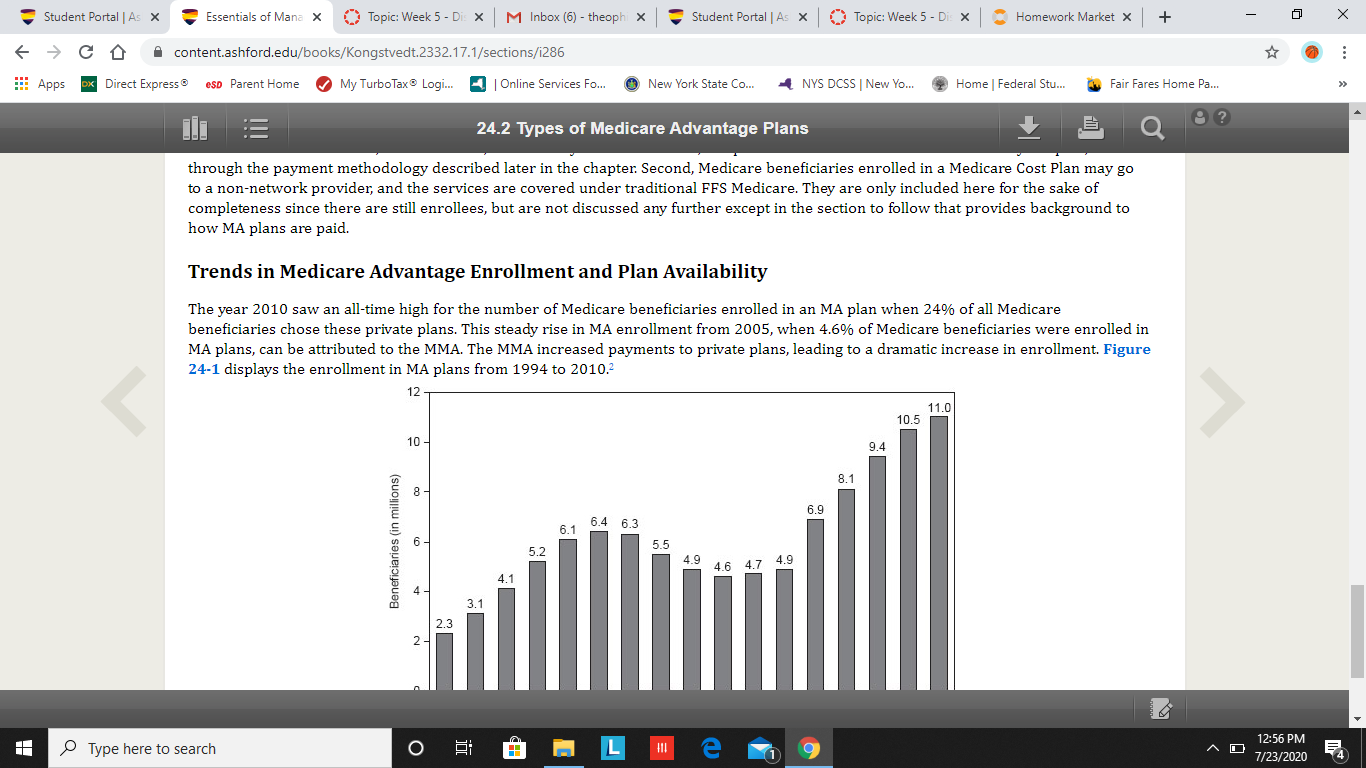Show hidden system tray icons
The image size is (1366, 768).
[x=1213, y=749]
